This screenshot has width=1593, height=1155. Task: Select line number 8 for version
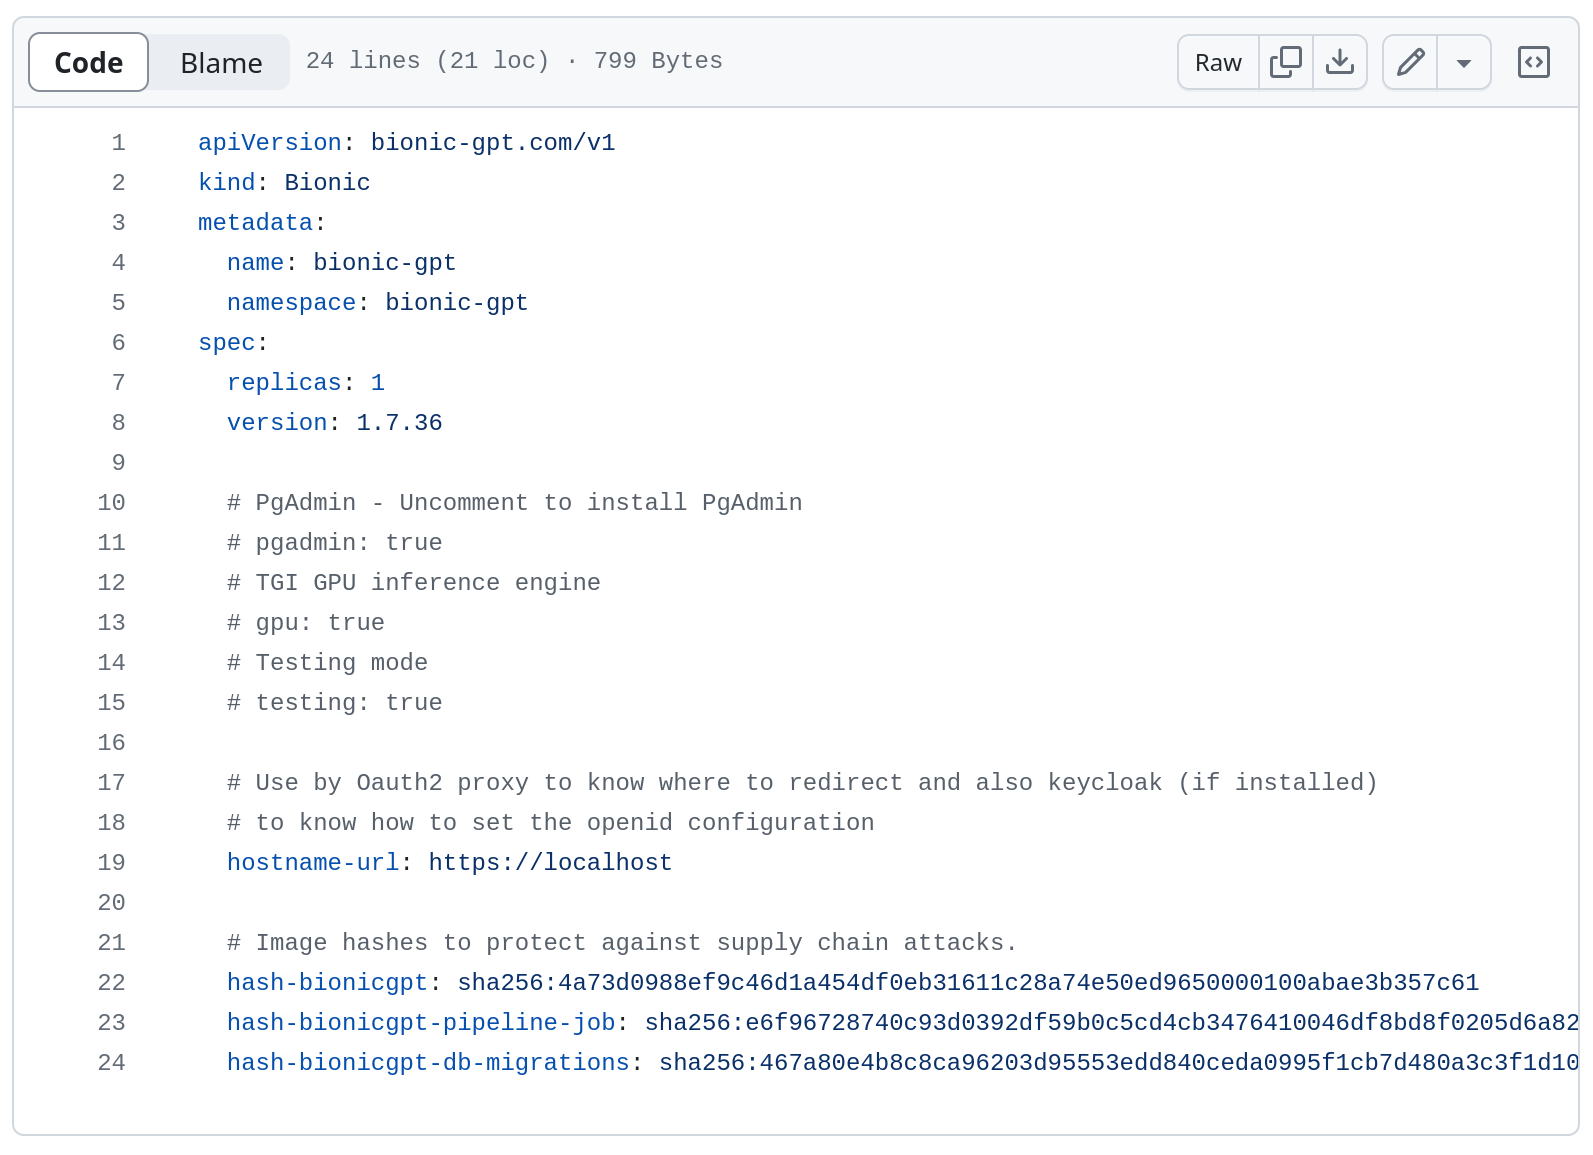118,423
